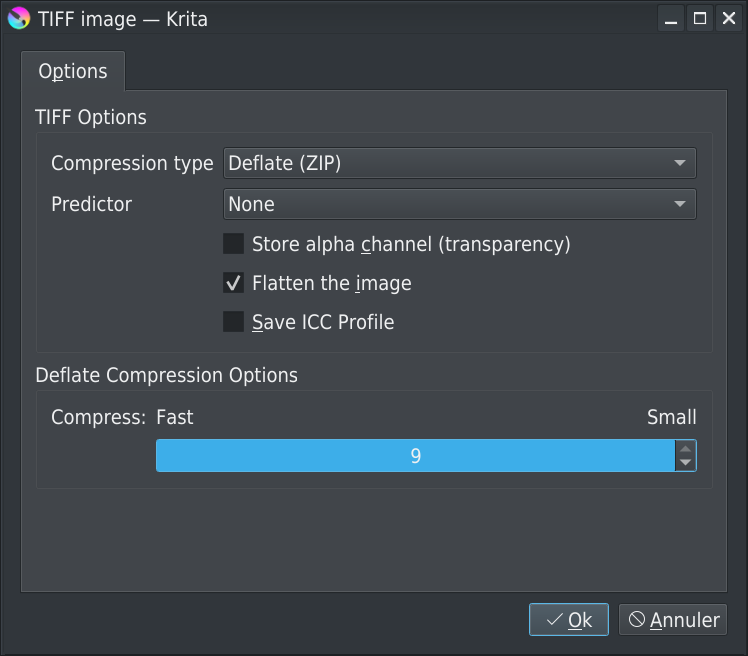The image size is (748, 656).
Task: Enable Save ICC Profile checkbox
Action: (x=233, y=322)
